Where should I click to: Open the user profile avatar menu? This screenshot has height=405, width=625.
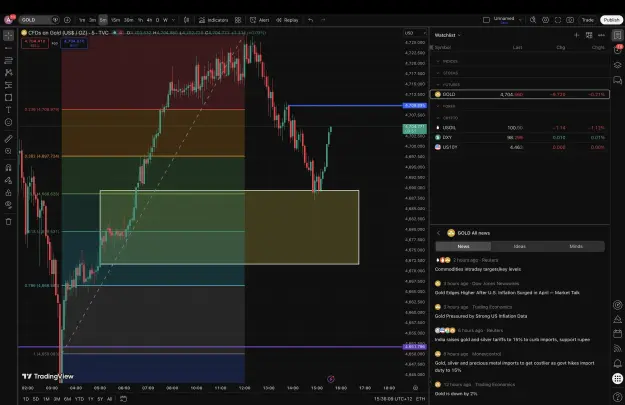(9, 20)
